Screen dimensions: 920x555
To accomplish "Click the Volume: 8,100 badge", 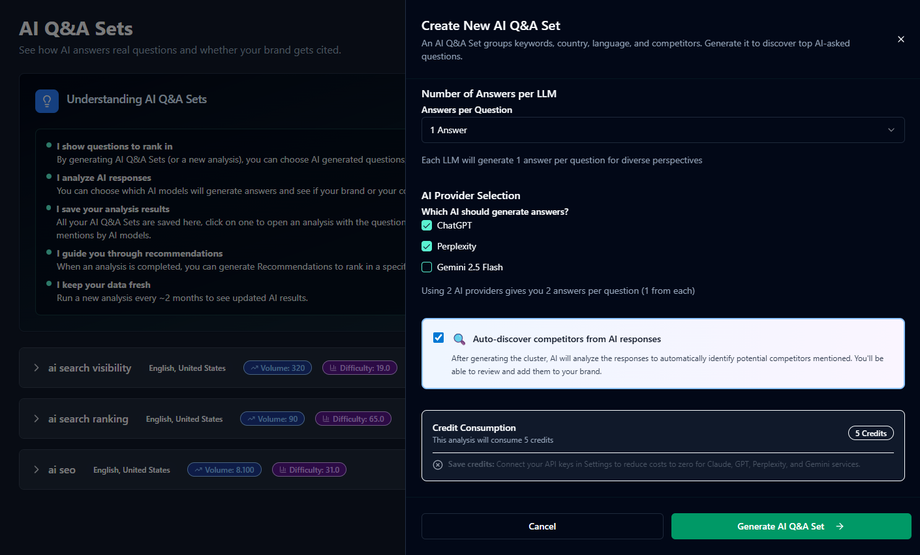I will pyautogui.click(x=223, y=470).
